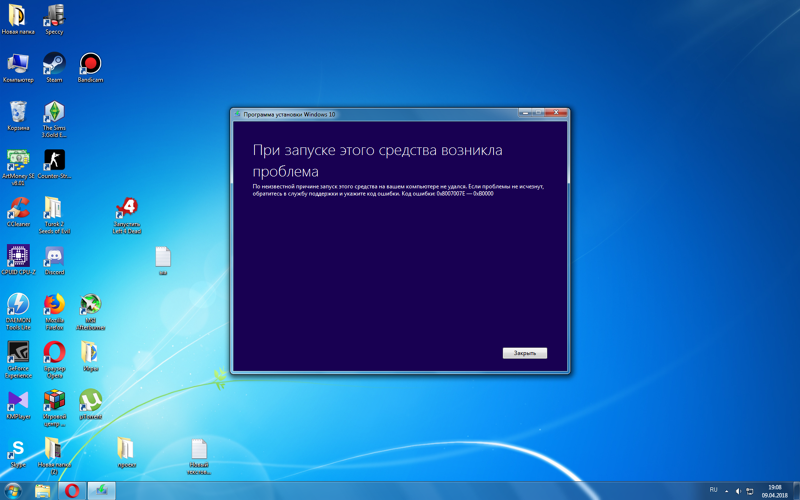The height and width of the screenshot is (500, 800).
Task: Launch Mozilla Firefox desktop shortcut
Action: 54,311
